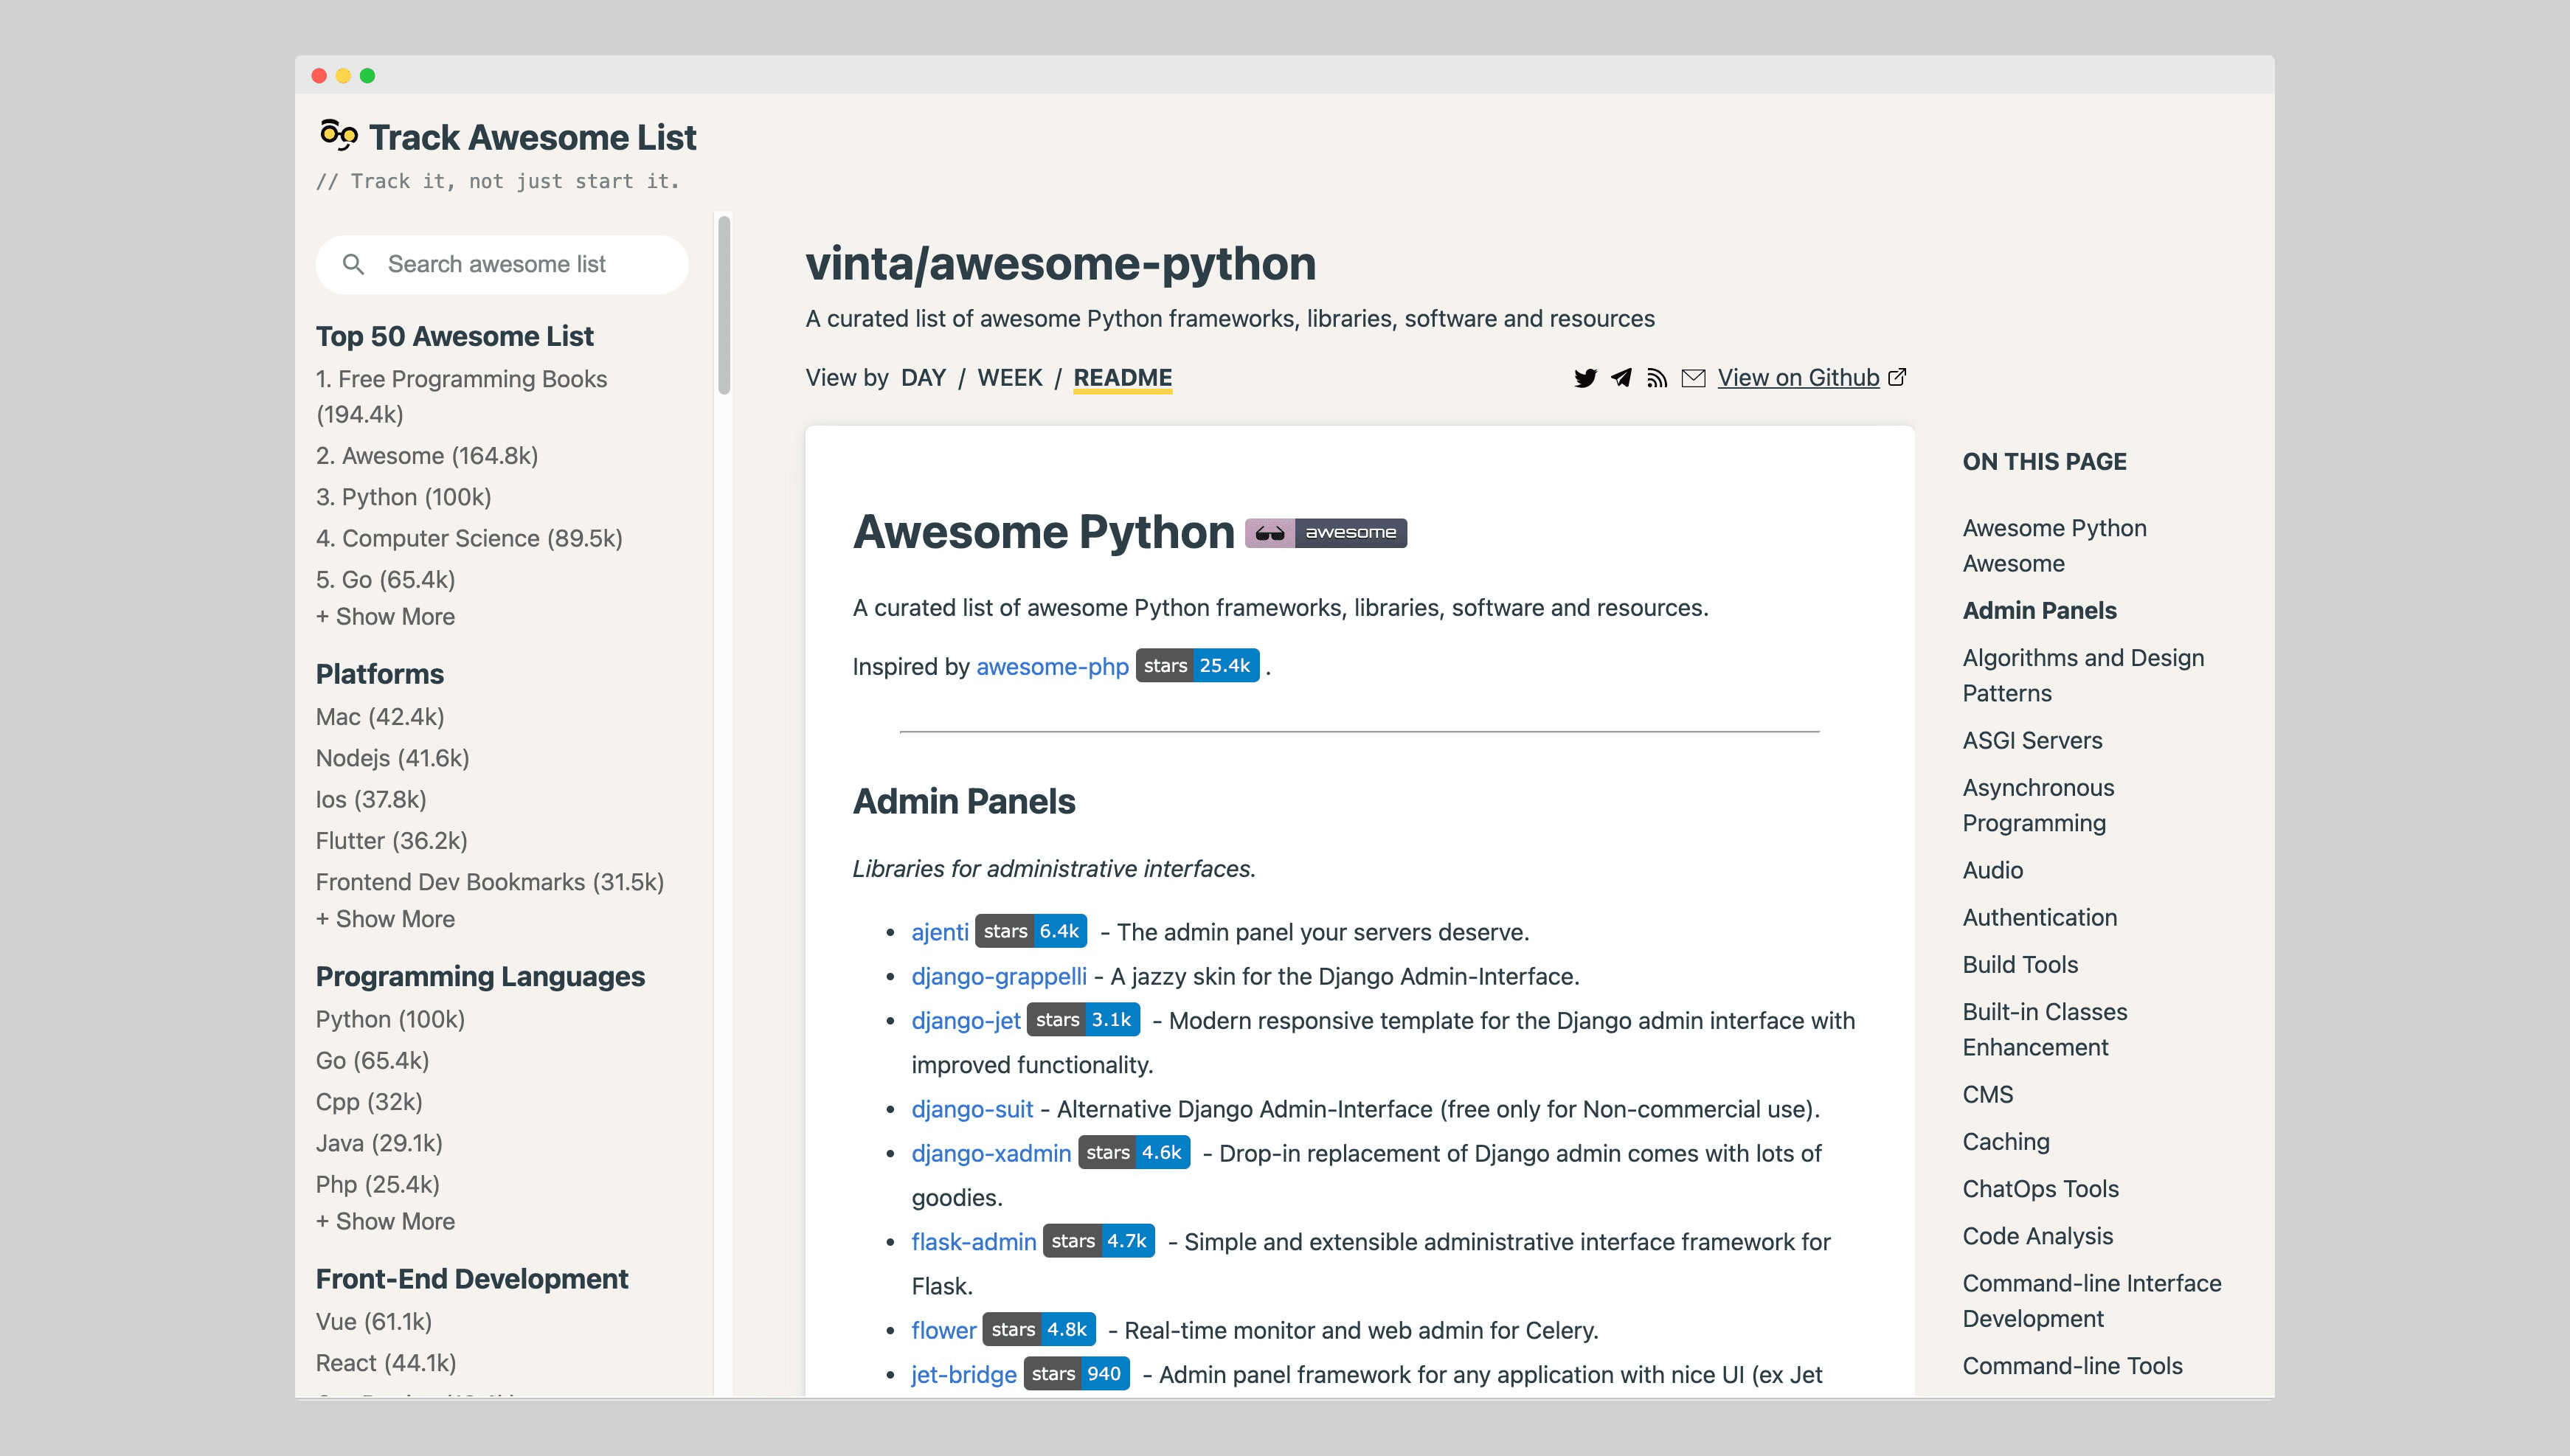2570x1456 pixels.
Task: Open Php (25.4k) language list
Action: (x=378, y=1185)
